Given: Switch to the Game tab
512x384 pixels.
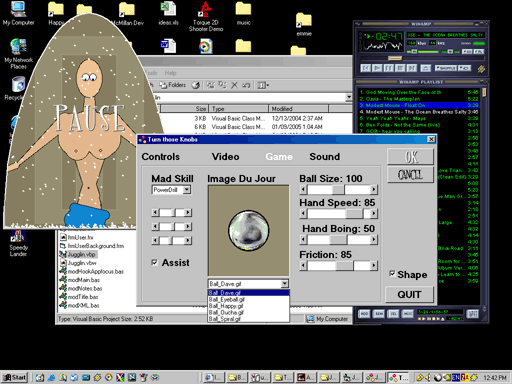Looking at the screenshot, I should (x=279, y=157).
